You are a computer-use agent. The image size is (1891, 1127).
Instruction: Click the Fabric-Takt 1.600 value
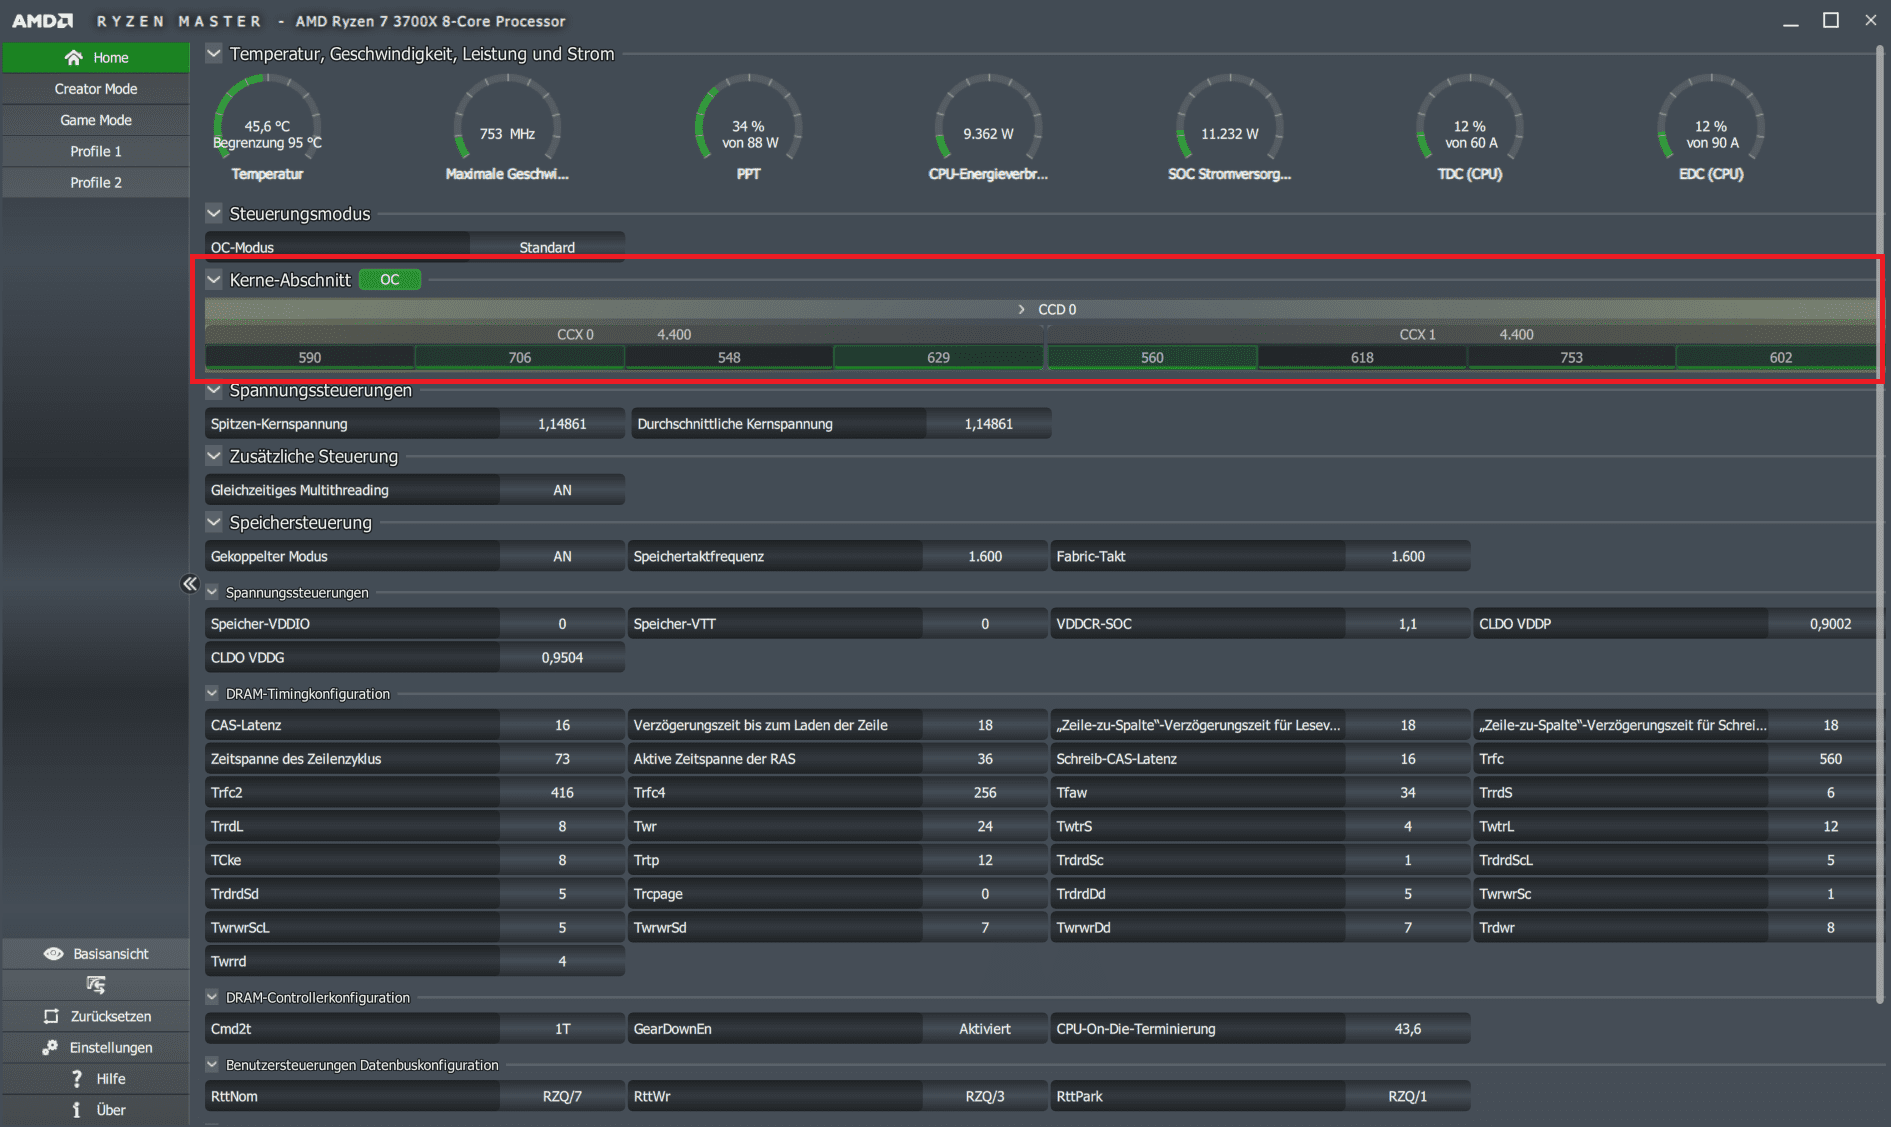pyautogui.click(x=1408, y=556)
